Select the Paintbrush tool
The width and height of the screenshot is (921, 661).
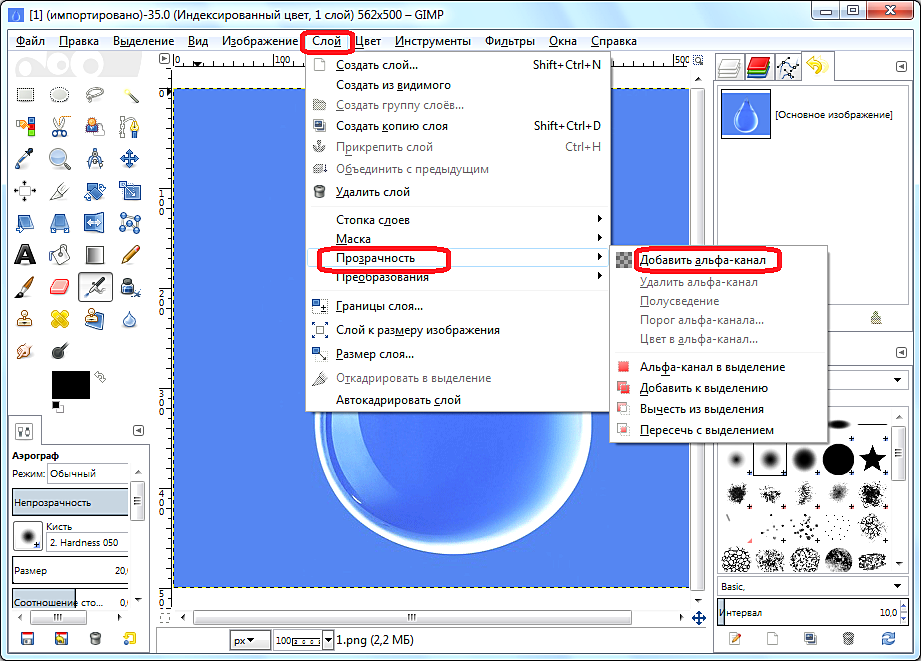[25, 287]
